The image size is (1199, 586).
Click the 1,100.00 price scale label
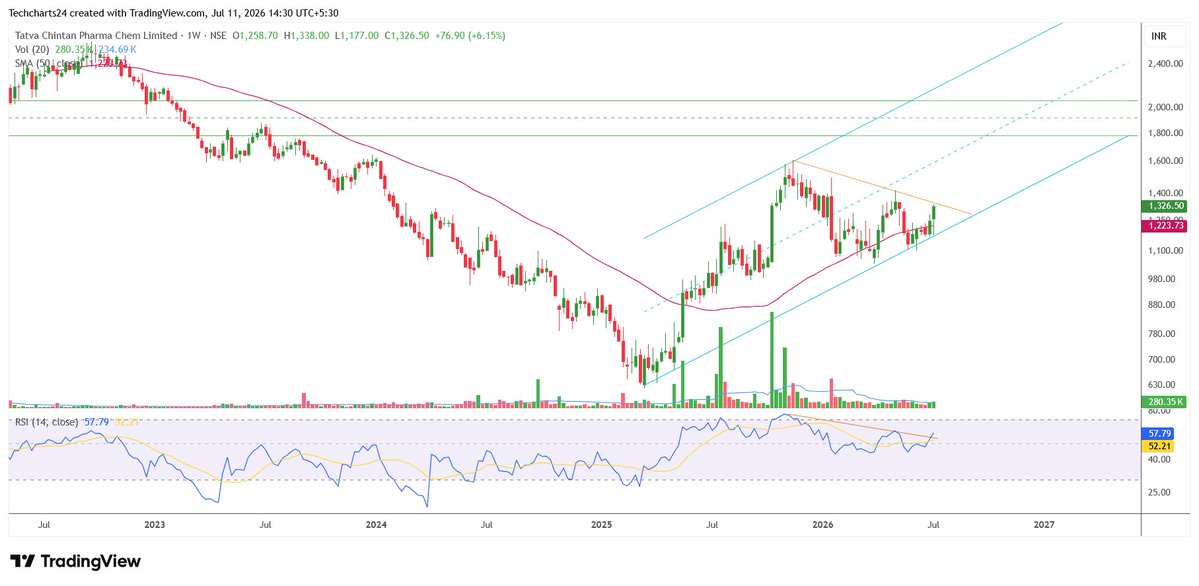[x=1163, y=251]
